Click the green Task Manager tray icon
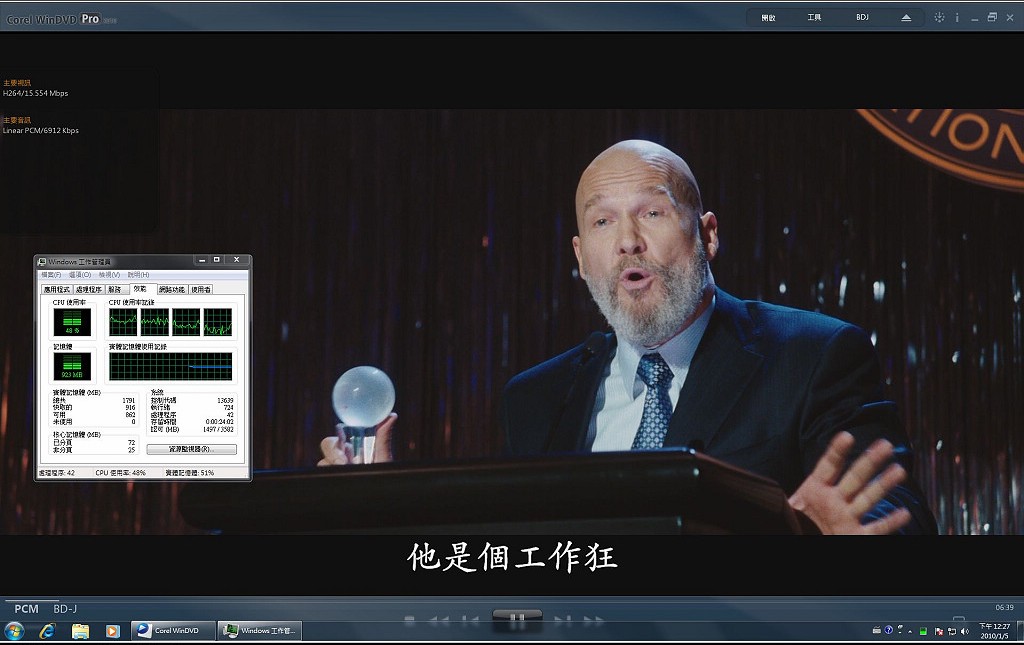The width and height of the screenshot is (1024, 645). click(x=923, y=631)
